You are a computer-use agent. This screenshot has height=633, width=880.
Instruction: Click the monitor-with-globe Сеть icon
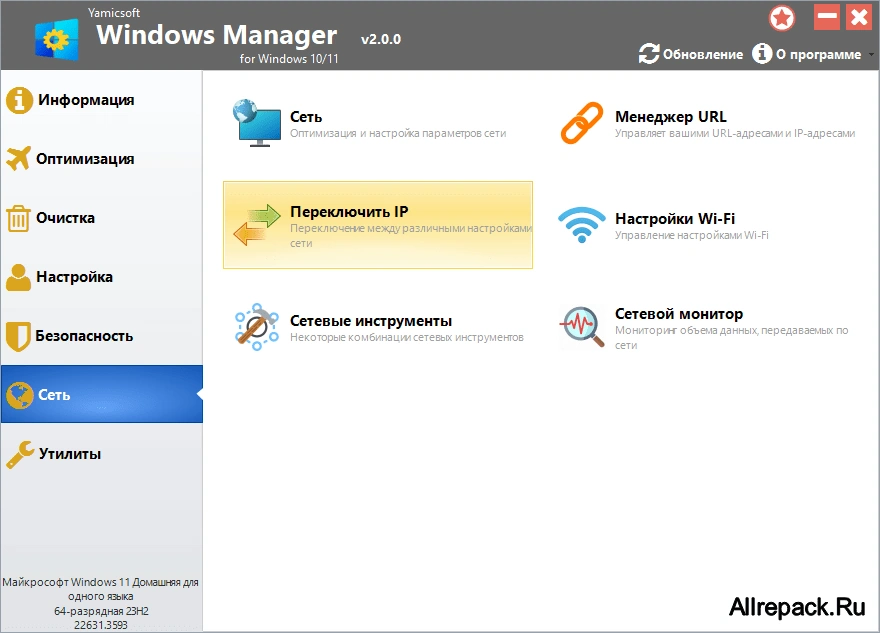(257, 123)
